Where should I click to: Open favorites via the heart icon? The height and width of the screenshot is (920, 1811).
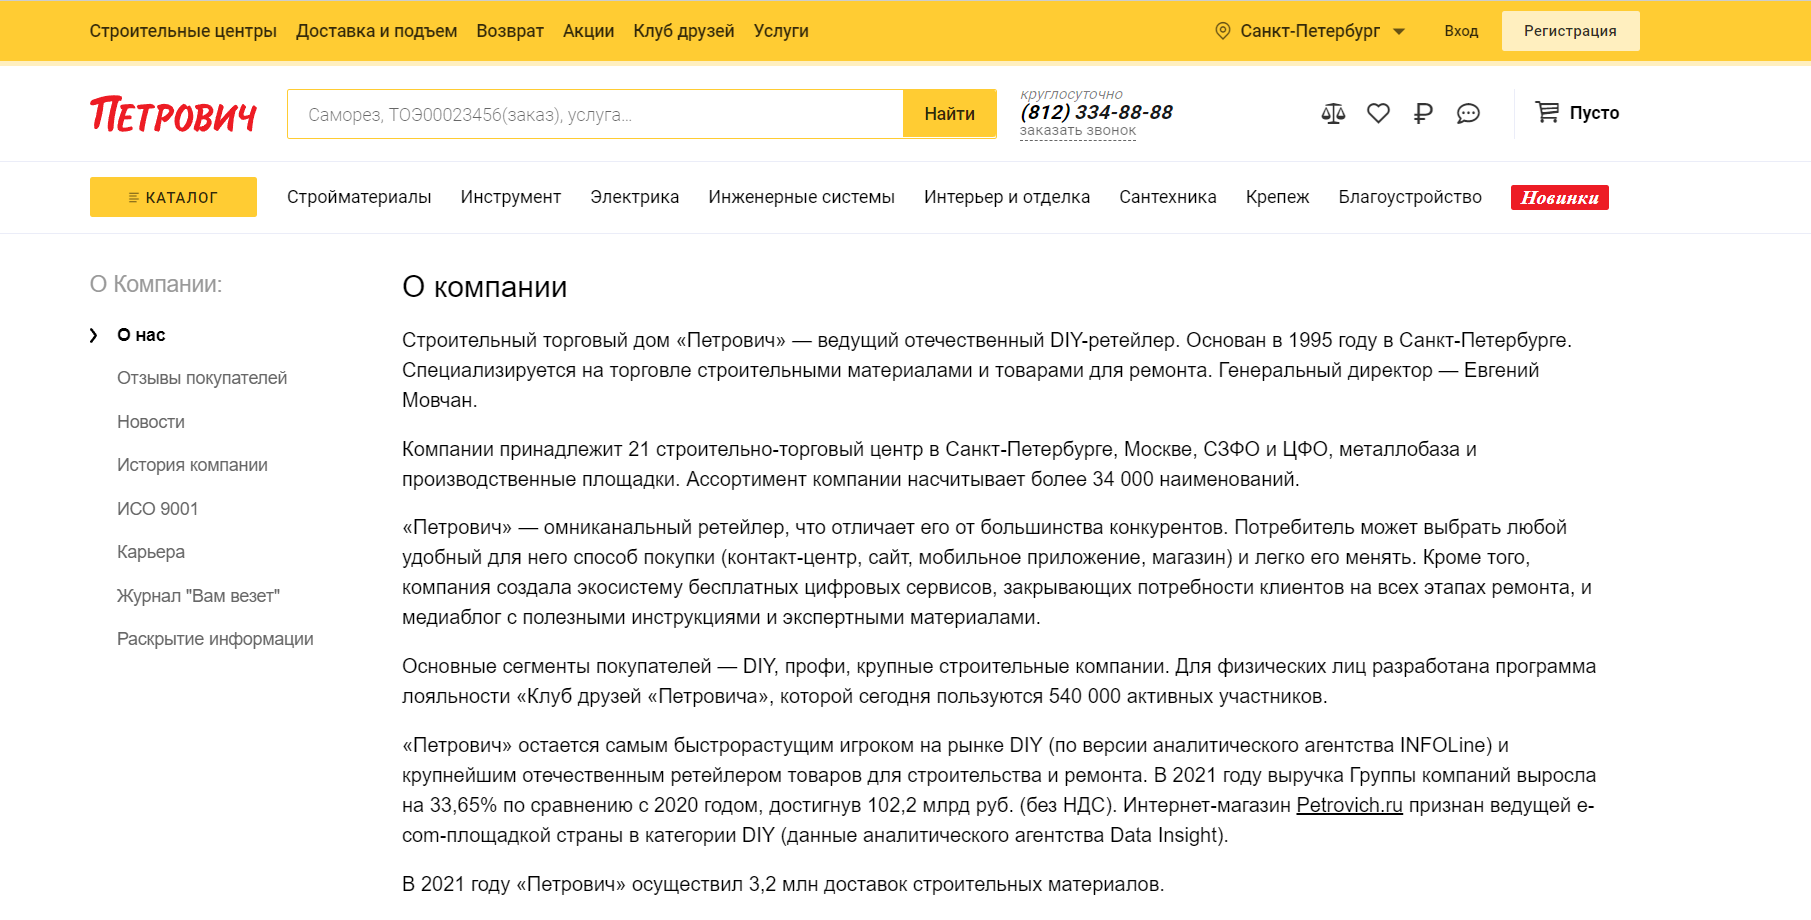pos(1378,113)
